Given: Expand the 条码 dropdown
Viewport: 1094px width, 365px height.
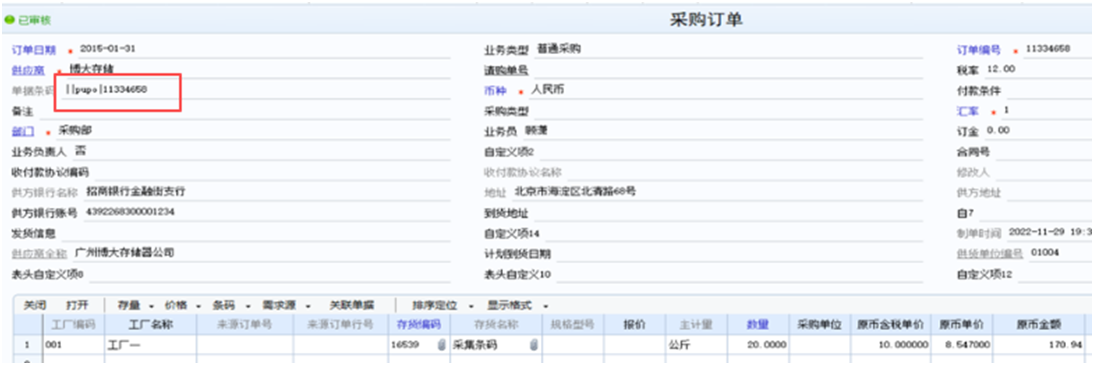Looking at the screenshot, I should click(231, 306).
